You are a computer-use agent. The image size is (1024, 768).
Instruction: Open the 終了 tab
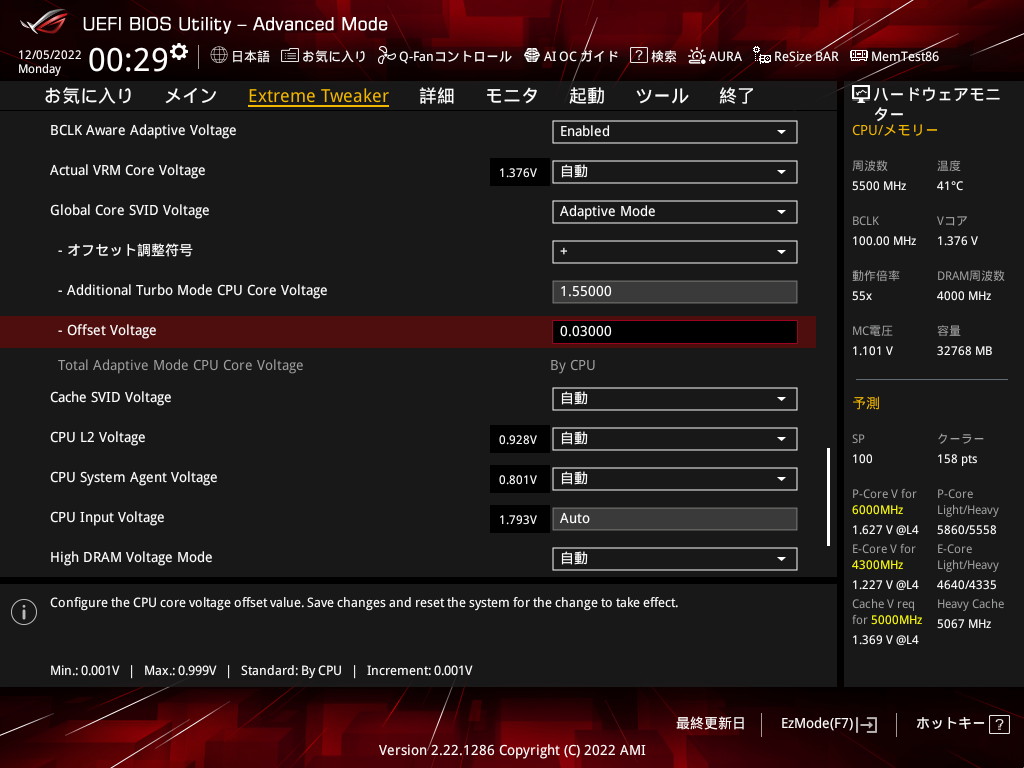(x=737, y=95)
